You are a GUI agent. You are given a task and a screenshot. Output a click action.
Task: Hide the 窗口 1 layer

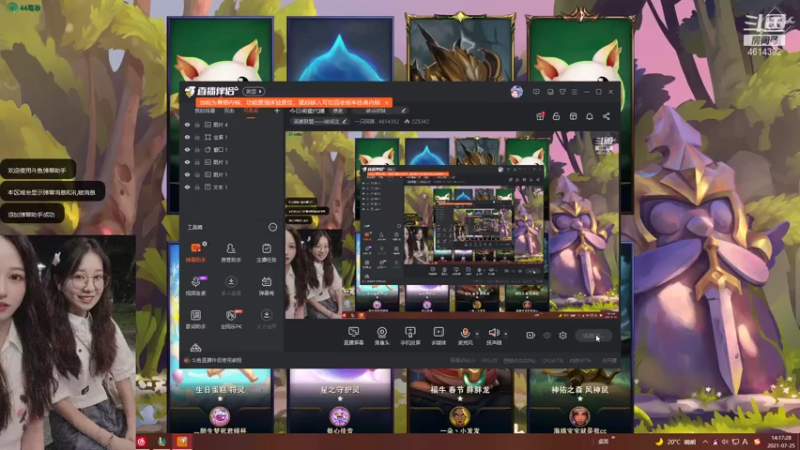(187, 149)
